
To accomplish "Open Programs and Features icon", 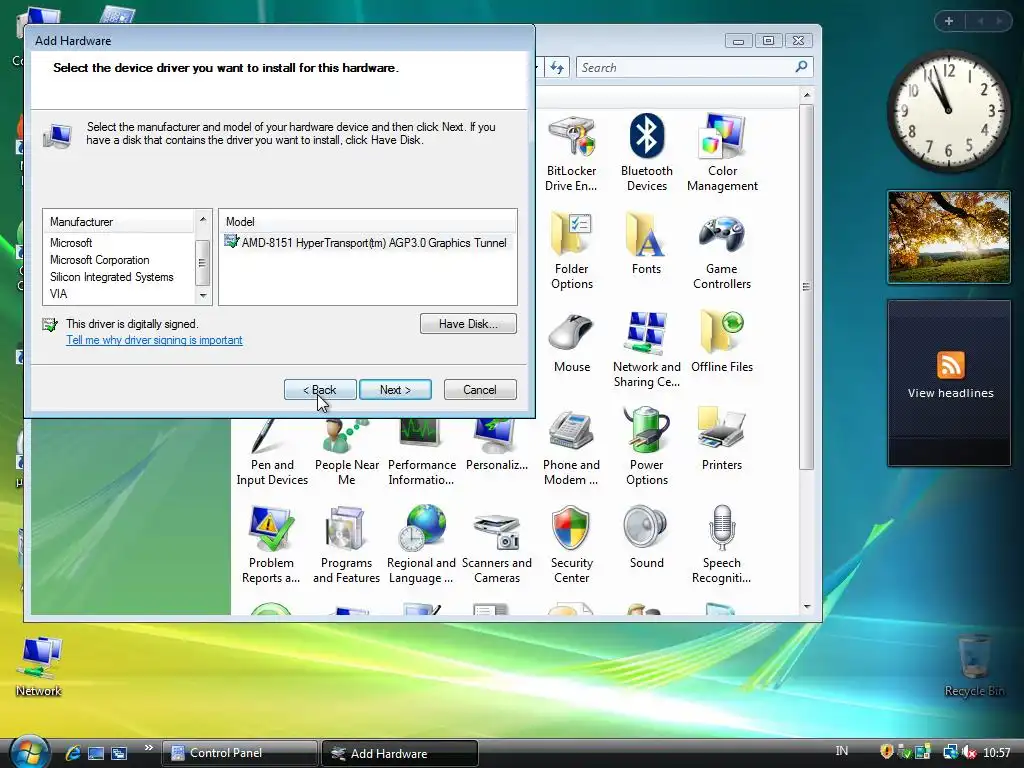I will pyautogui.click(x=346, y=545).
